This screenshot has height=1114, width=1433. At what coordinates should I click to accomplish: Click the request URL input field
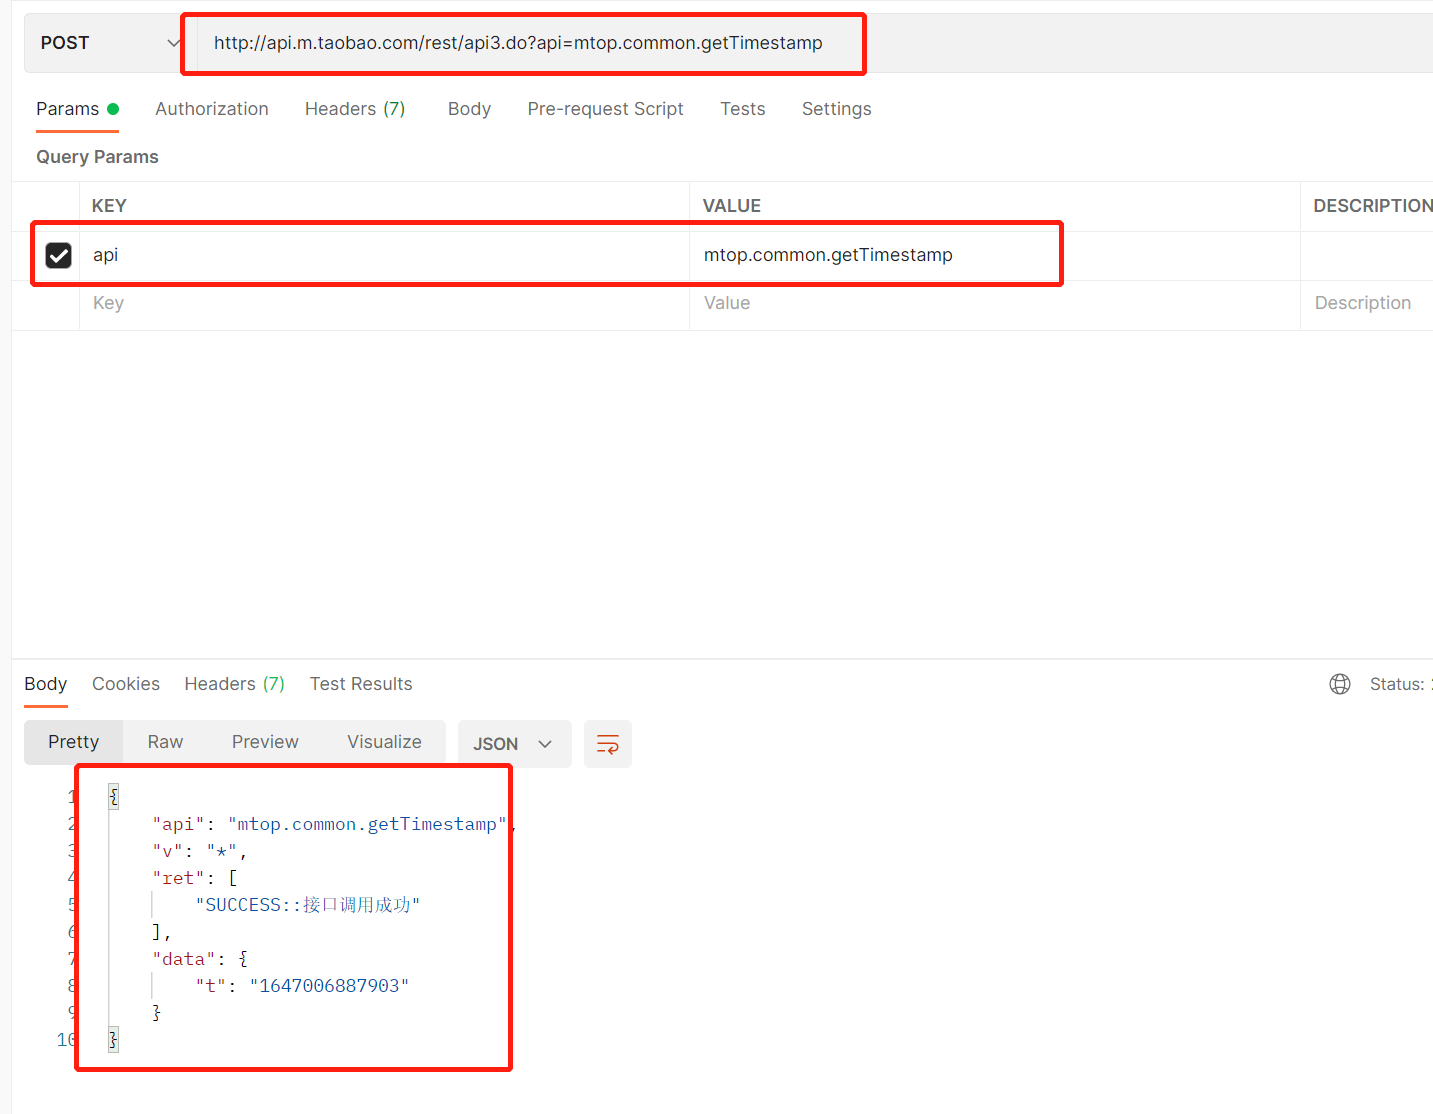[815, 43]
